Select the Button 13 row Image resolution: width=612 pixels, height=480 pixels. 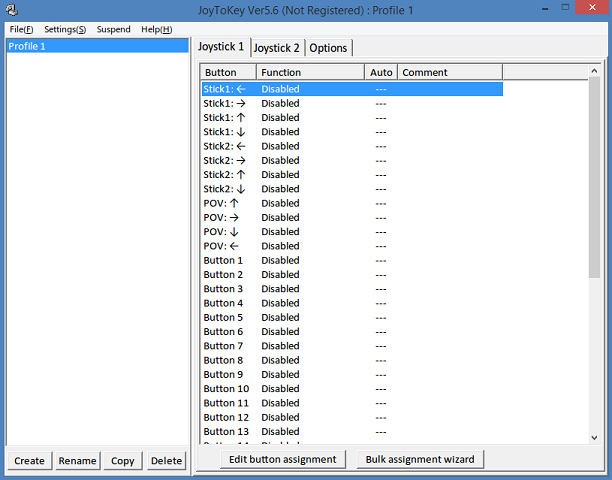[352, 432]
